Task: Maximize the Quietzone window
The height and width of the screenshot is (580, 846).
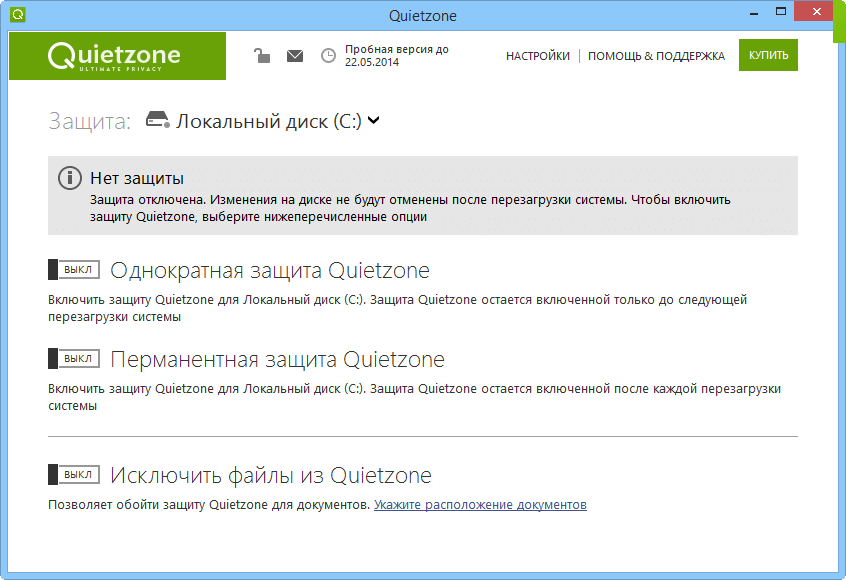Action: pos(781,12)
